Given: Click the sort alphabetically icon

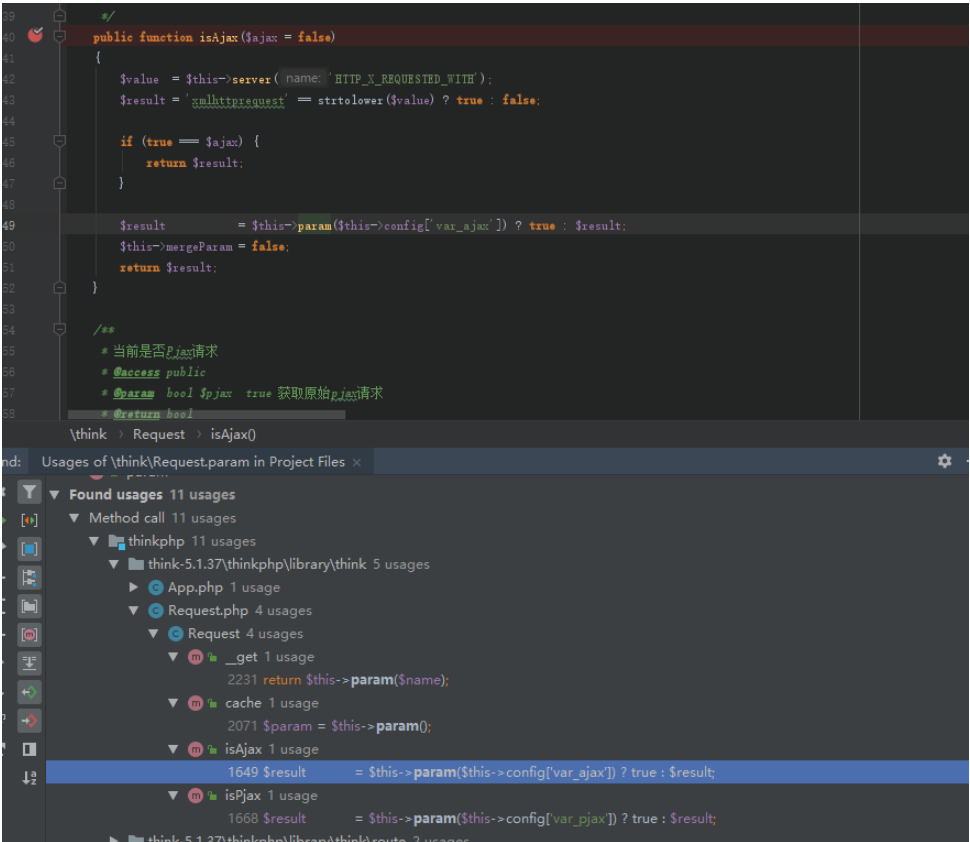Looking at the screenshot, I should click(x=29, y=778).
